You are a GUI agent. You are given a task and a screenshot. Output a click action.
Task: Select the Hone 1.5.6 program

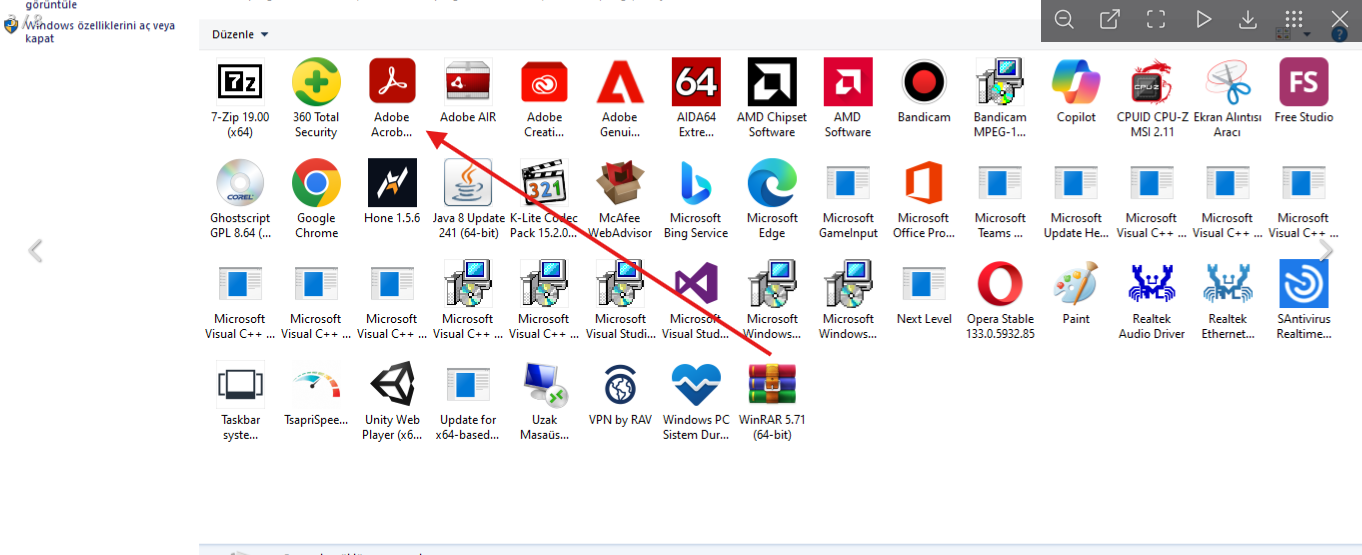point(392,183)
